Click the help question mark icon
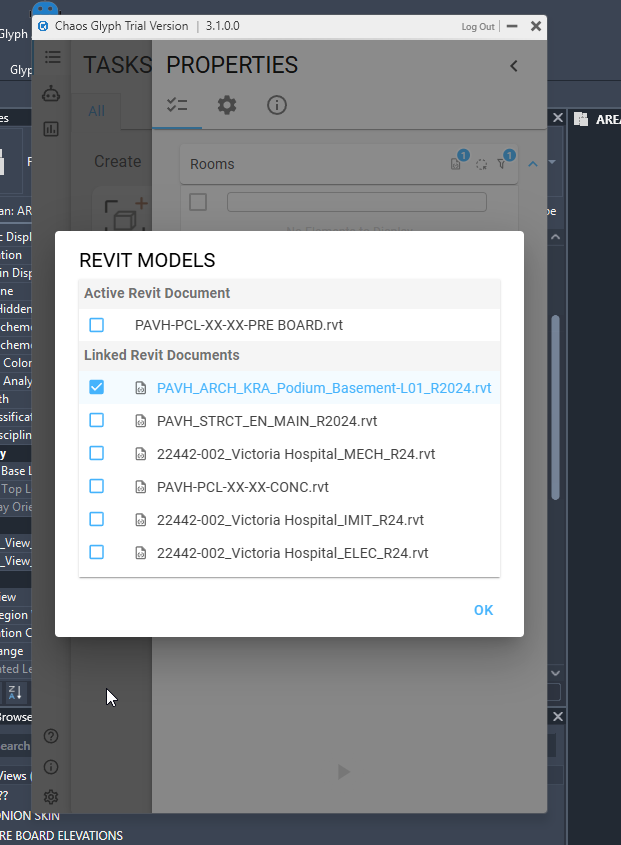Viewport: 621px width, 845px height. point(51,736)
